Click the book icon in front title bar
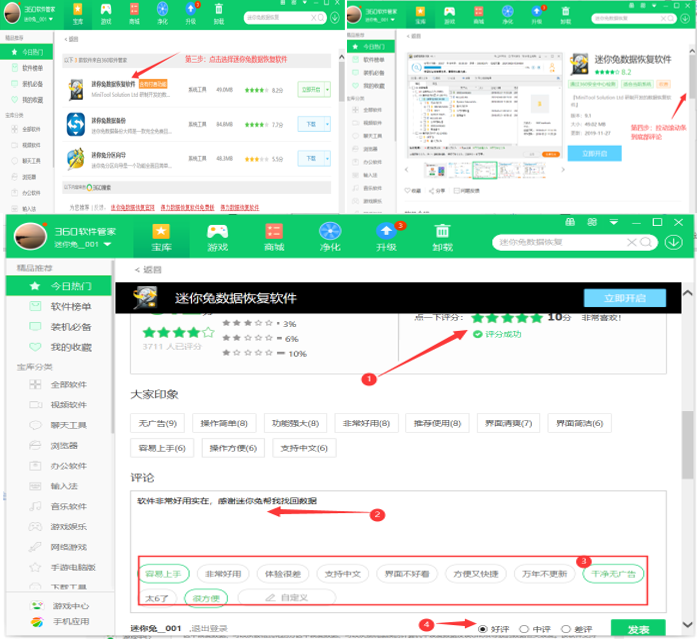 [570, 222]
